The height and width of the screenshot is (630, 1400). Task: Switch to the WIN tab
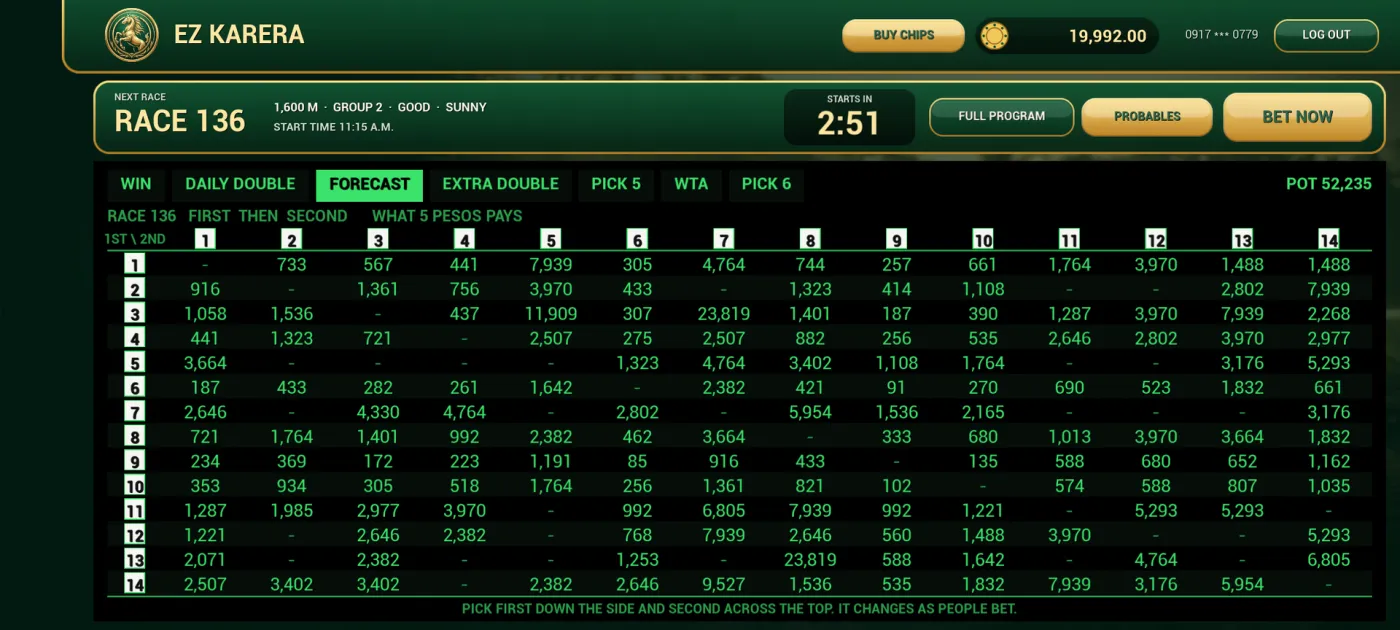[x=136, y=184]
